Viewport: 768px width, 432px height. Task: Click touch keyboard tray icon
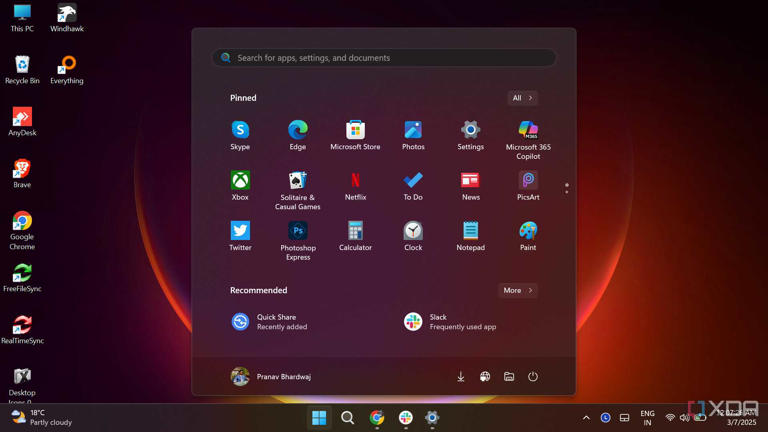[x=624, y=418]
